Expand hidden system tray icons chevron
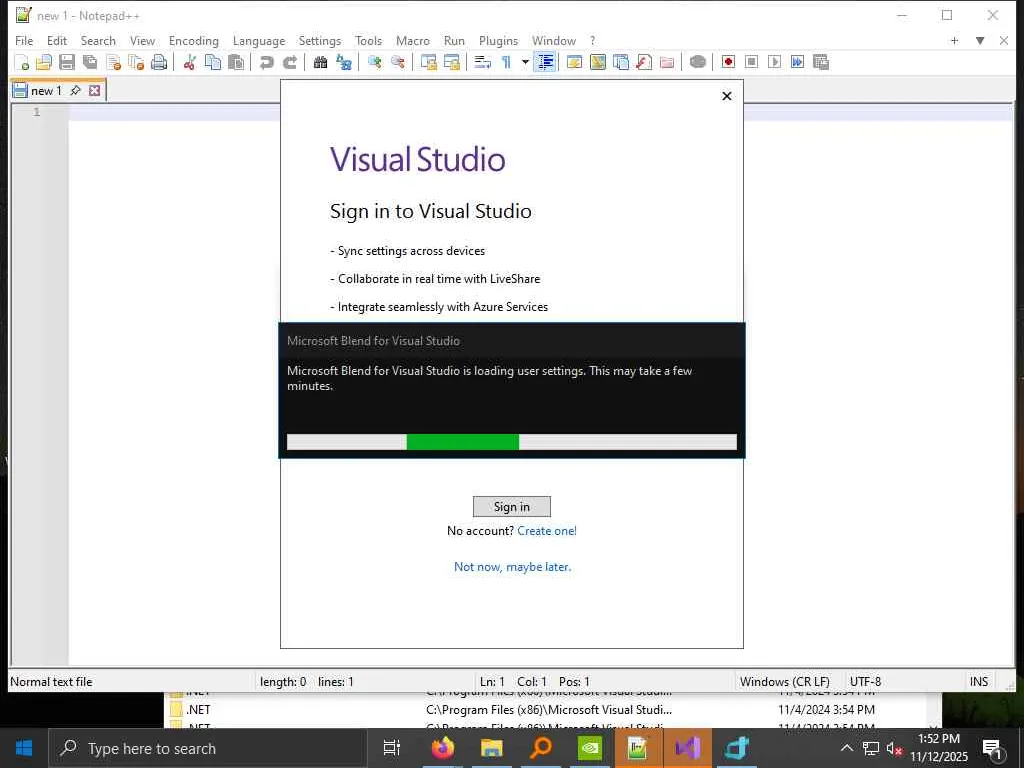Image resolution: width=1024 pixels, height=768 pixels. coord(846,748)
